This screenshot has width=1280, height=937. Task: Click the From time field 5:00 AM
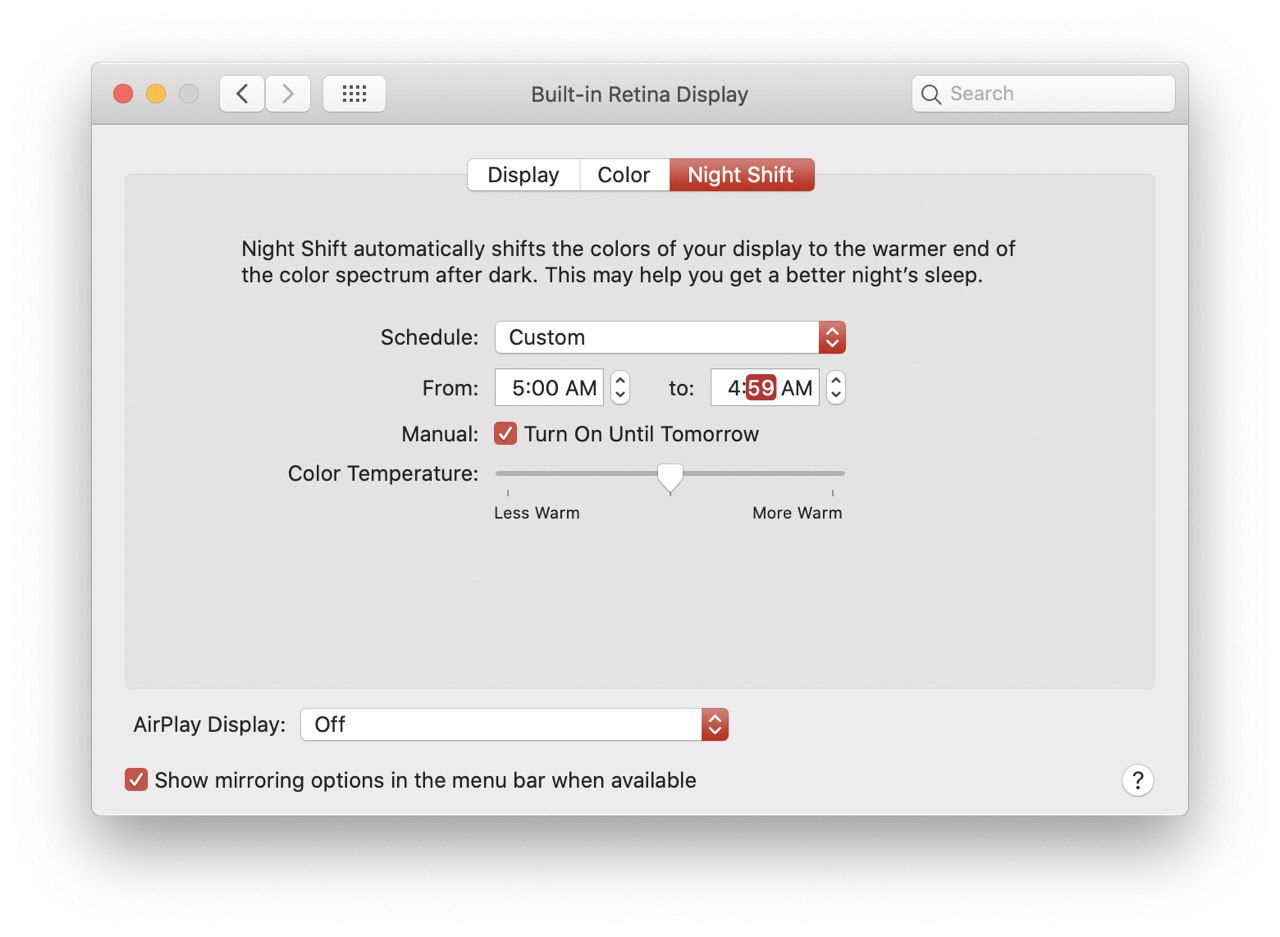click(549, 388)
